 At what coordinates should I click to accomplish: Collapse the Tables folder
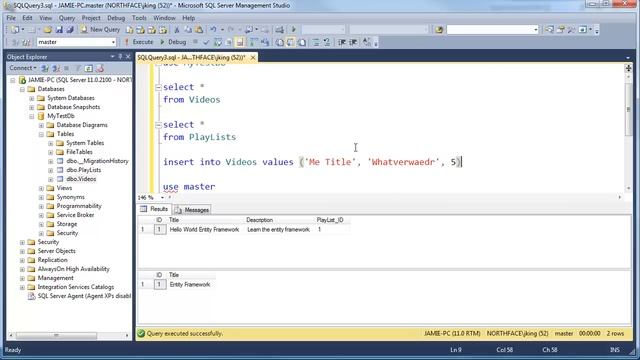(41, 134)
